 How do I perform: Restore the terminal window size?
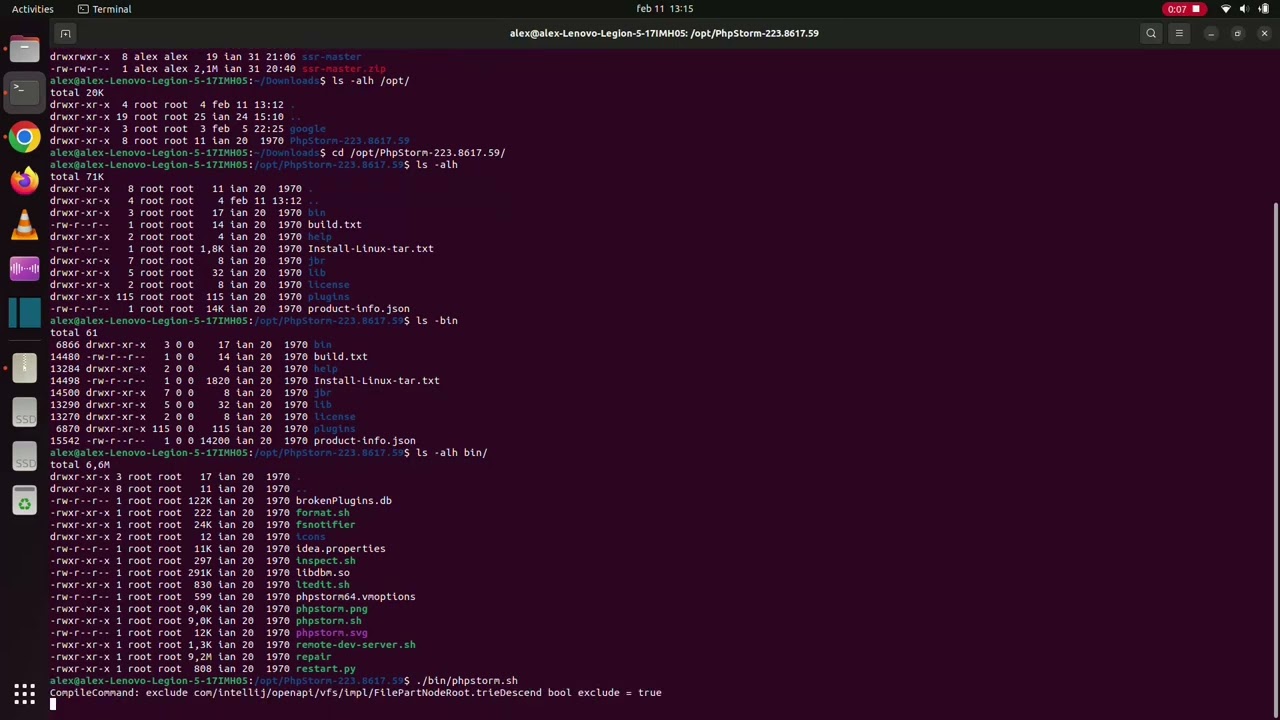pos(1237,33)
